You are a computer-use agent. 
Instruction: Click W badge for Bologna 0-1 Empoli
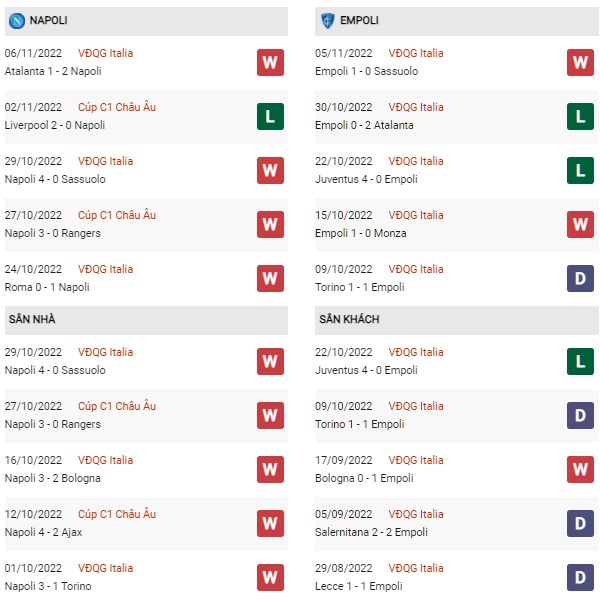coord(580,470)
